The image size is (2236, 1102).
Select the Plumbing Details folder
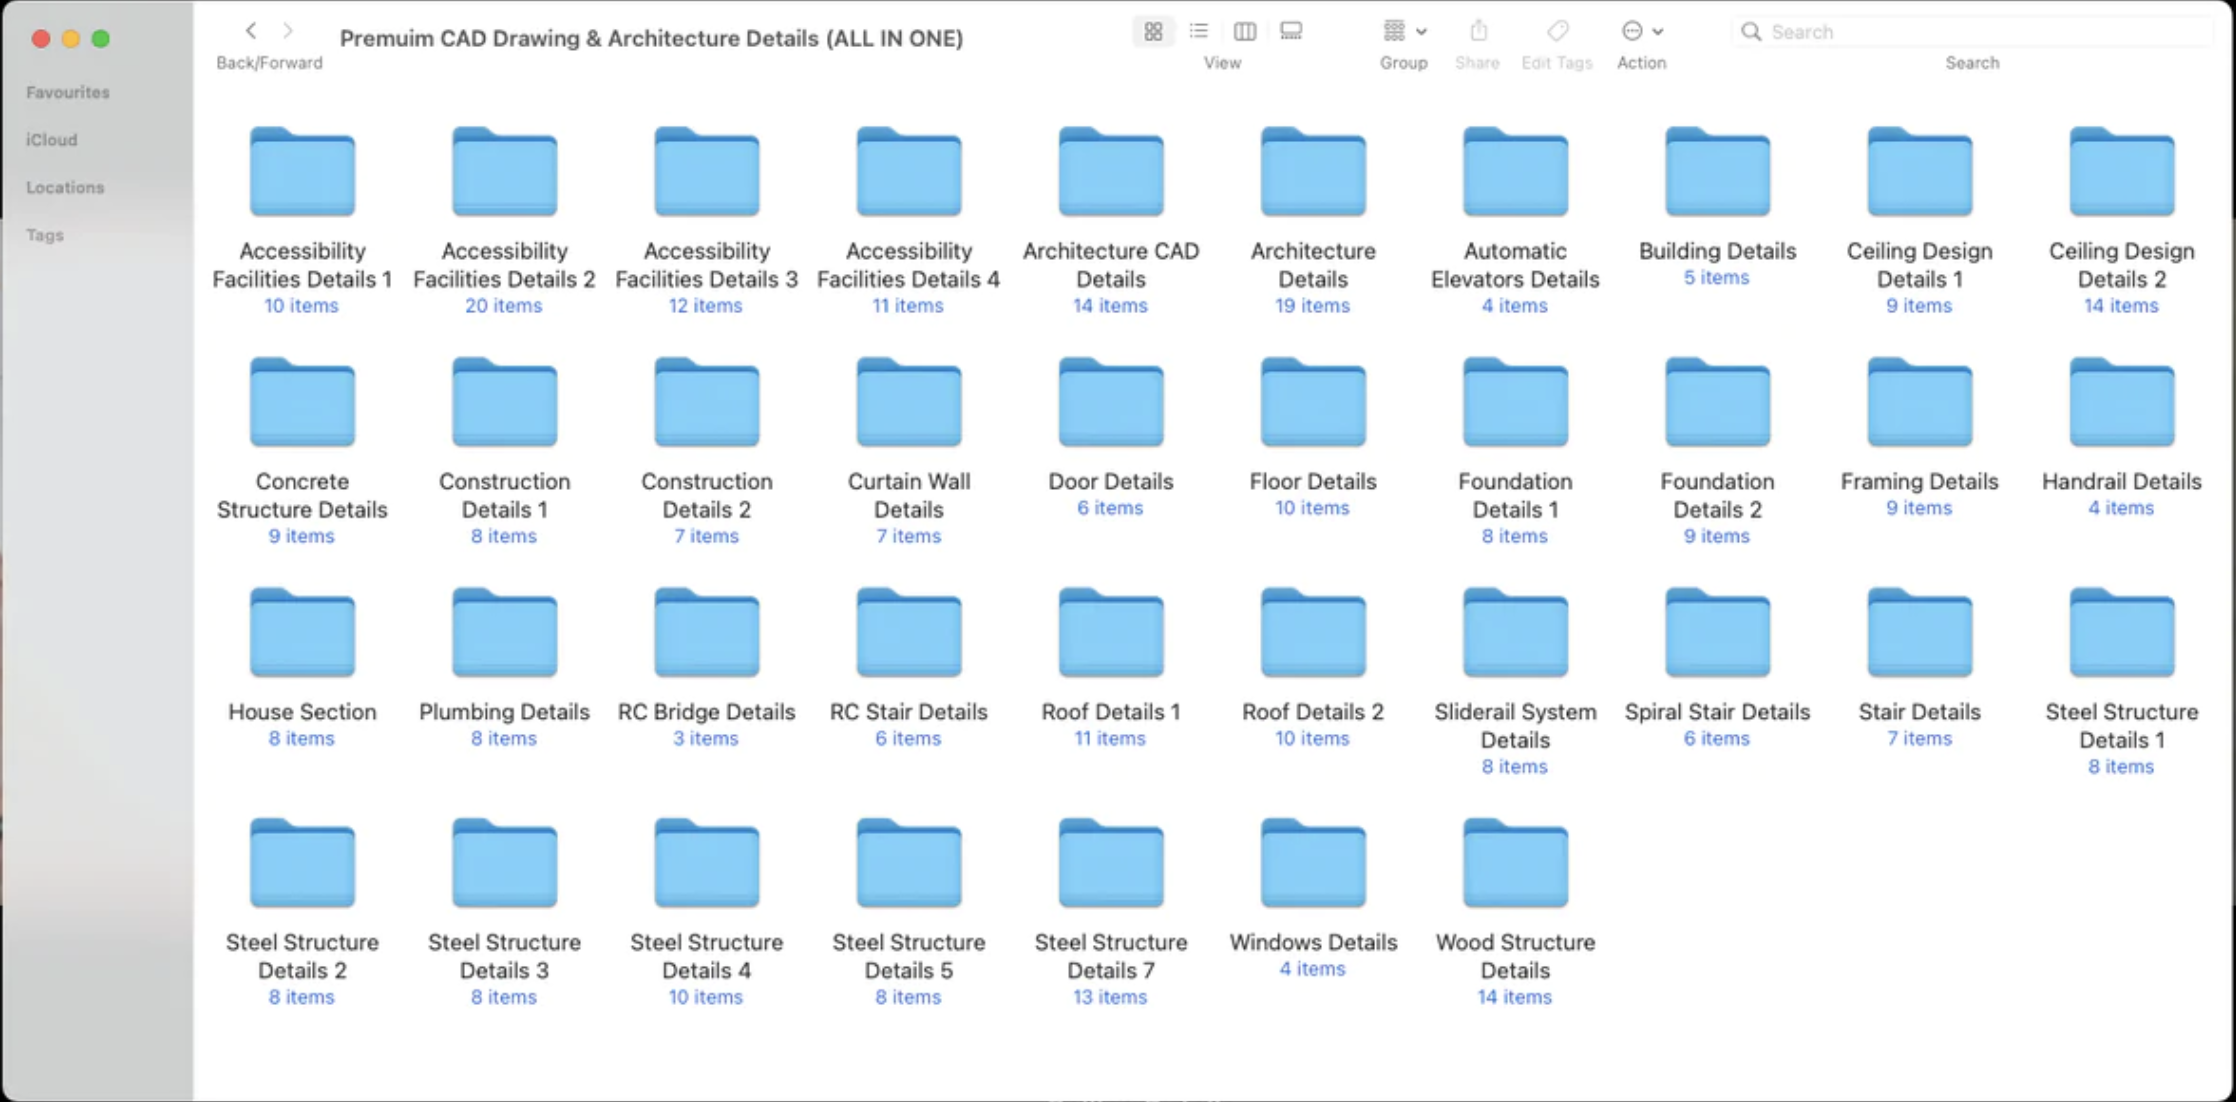coord(504,634)
